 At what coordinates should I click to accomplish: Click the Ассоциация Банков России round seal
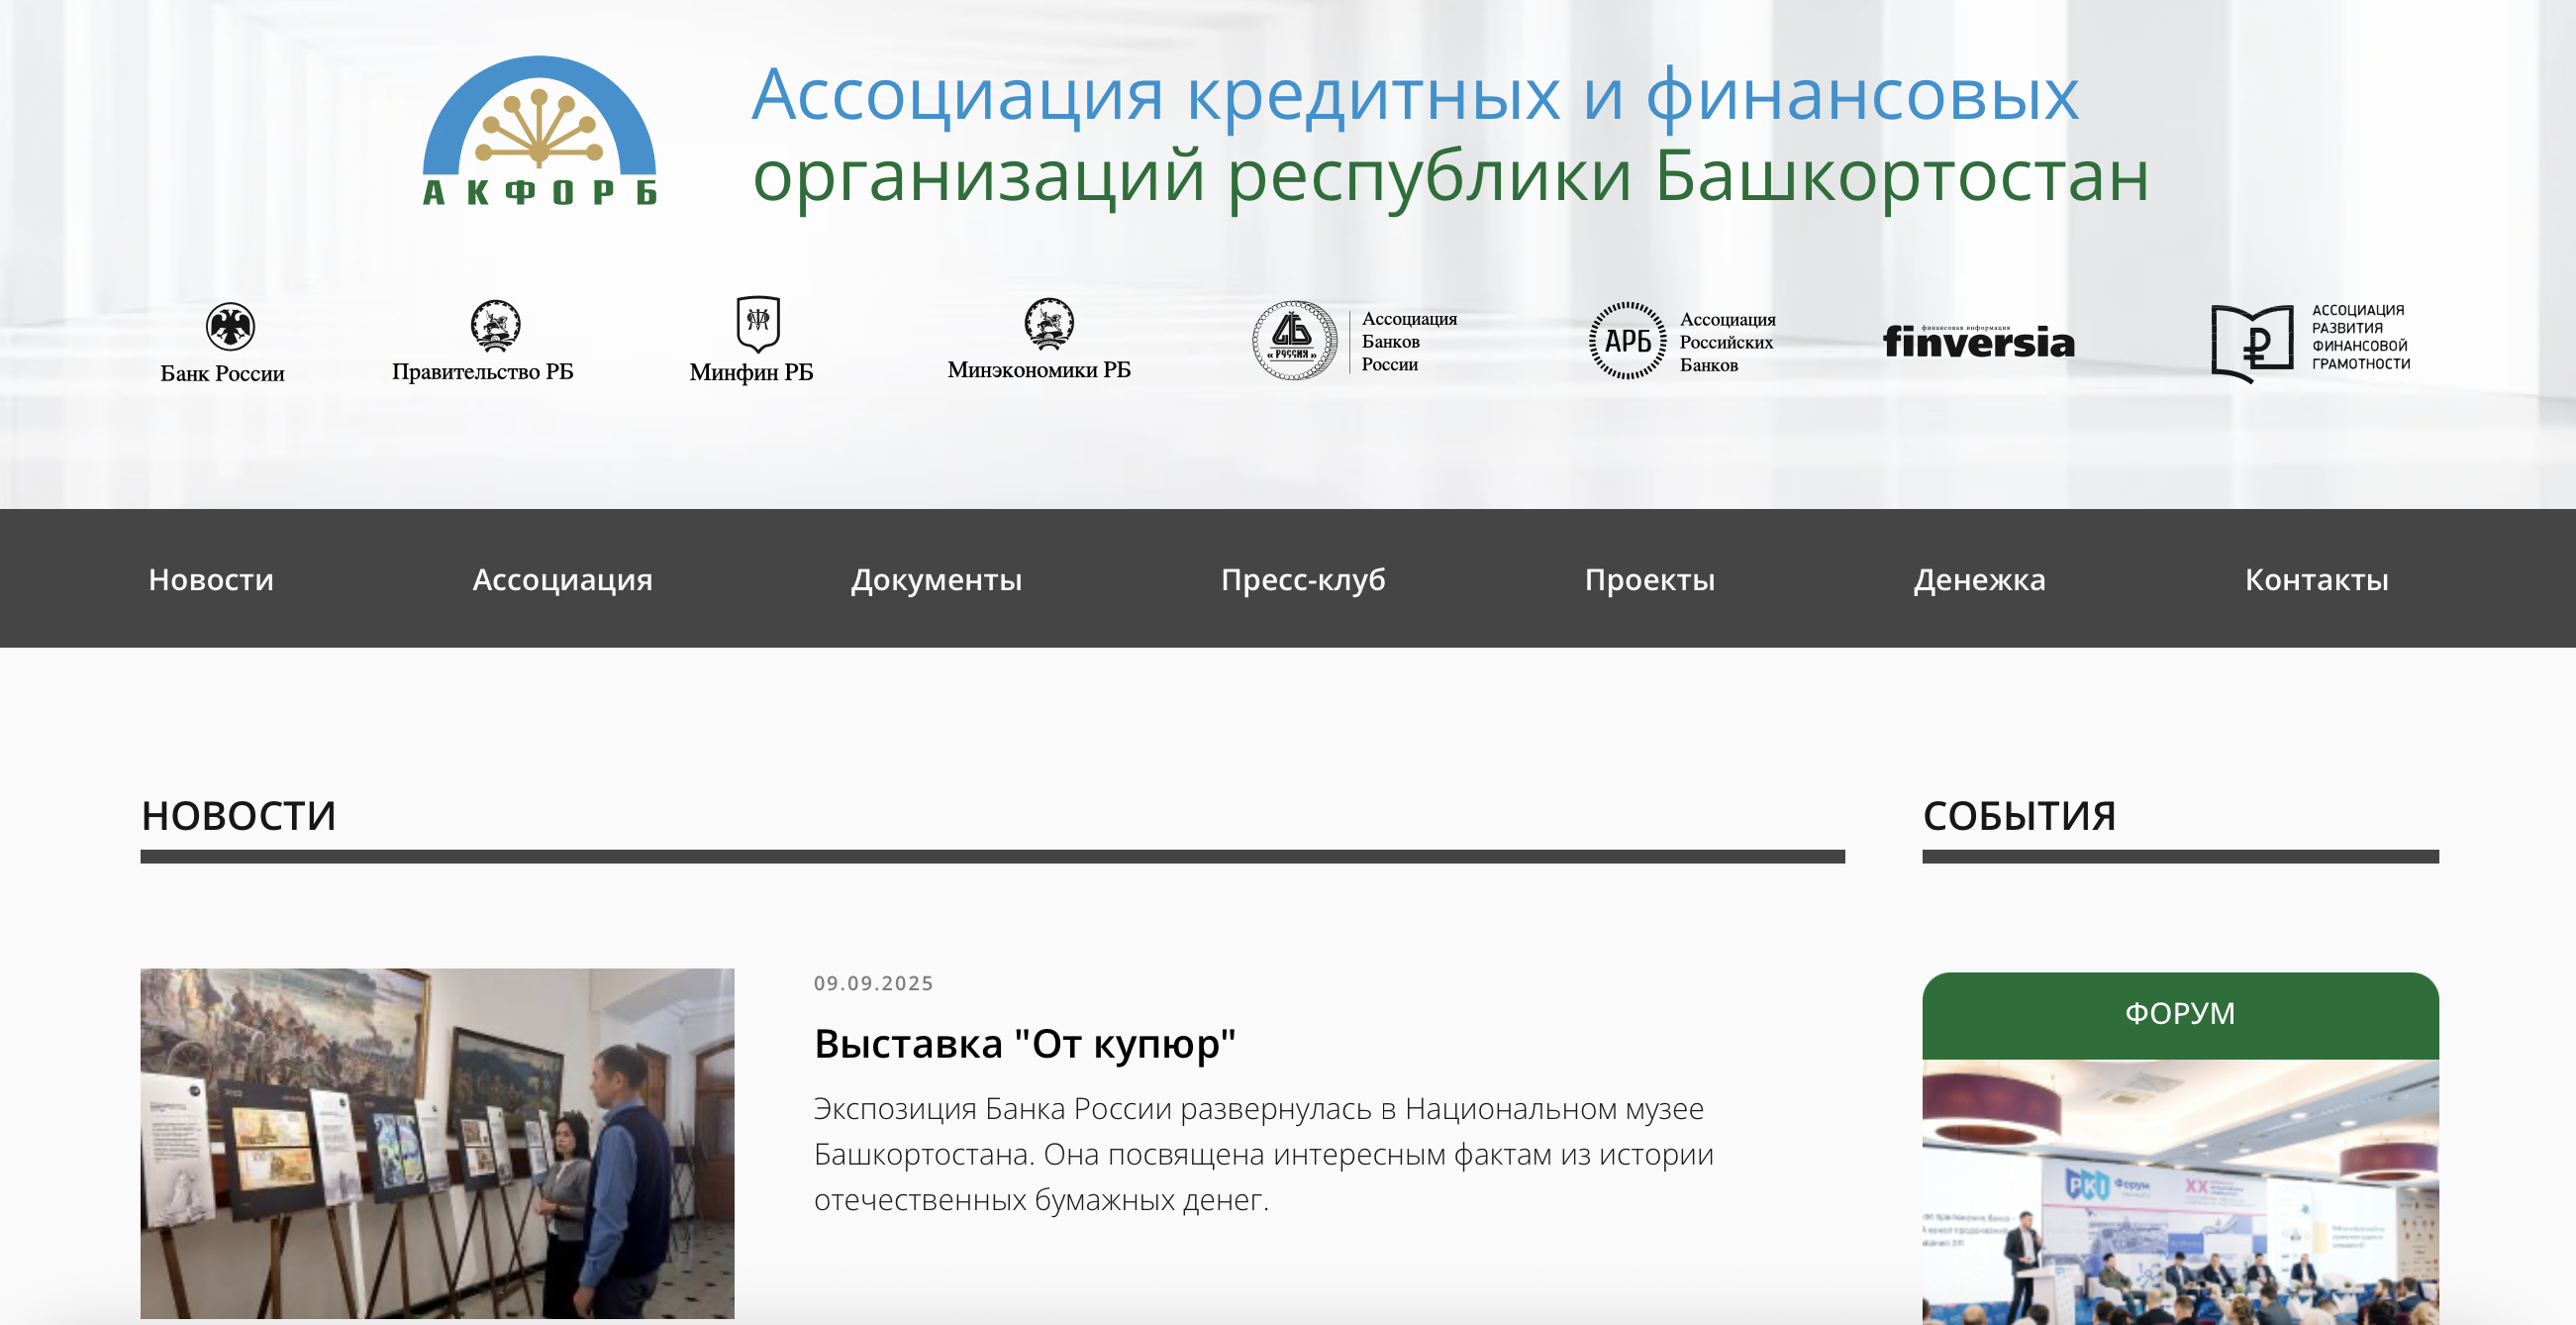point(1294,340)
